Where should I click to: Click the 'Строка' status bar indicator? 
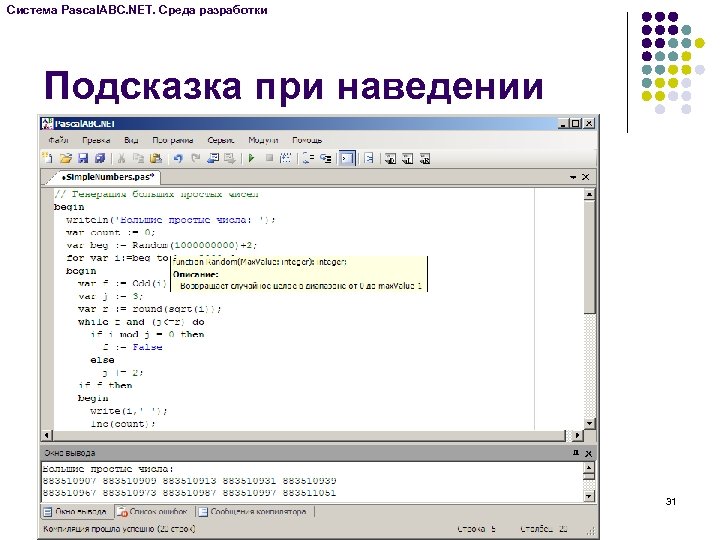click(x=477, y=529)
